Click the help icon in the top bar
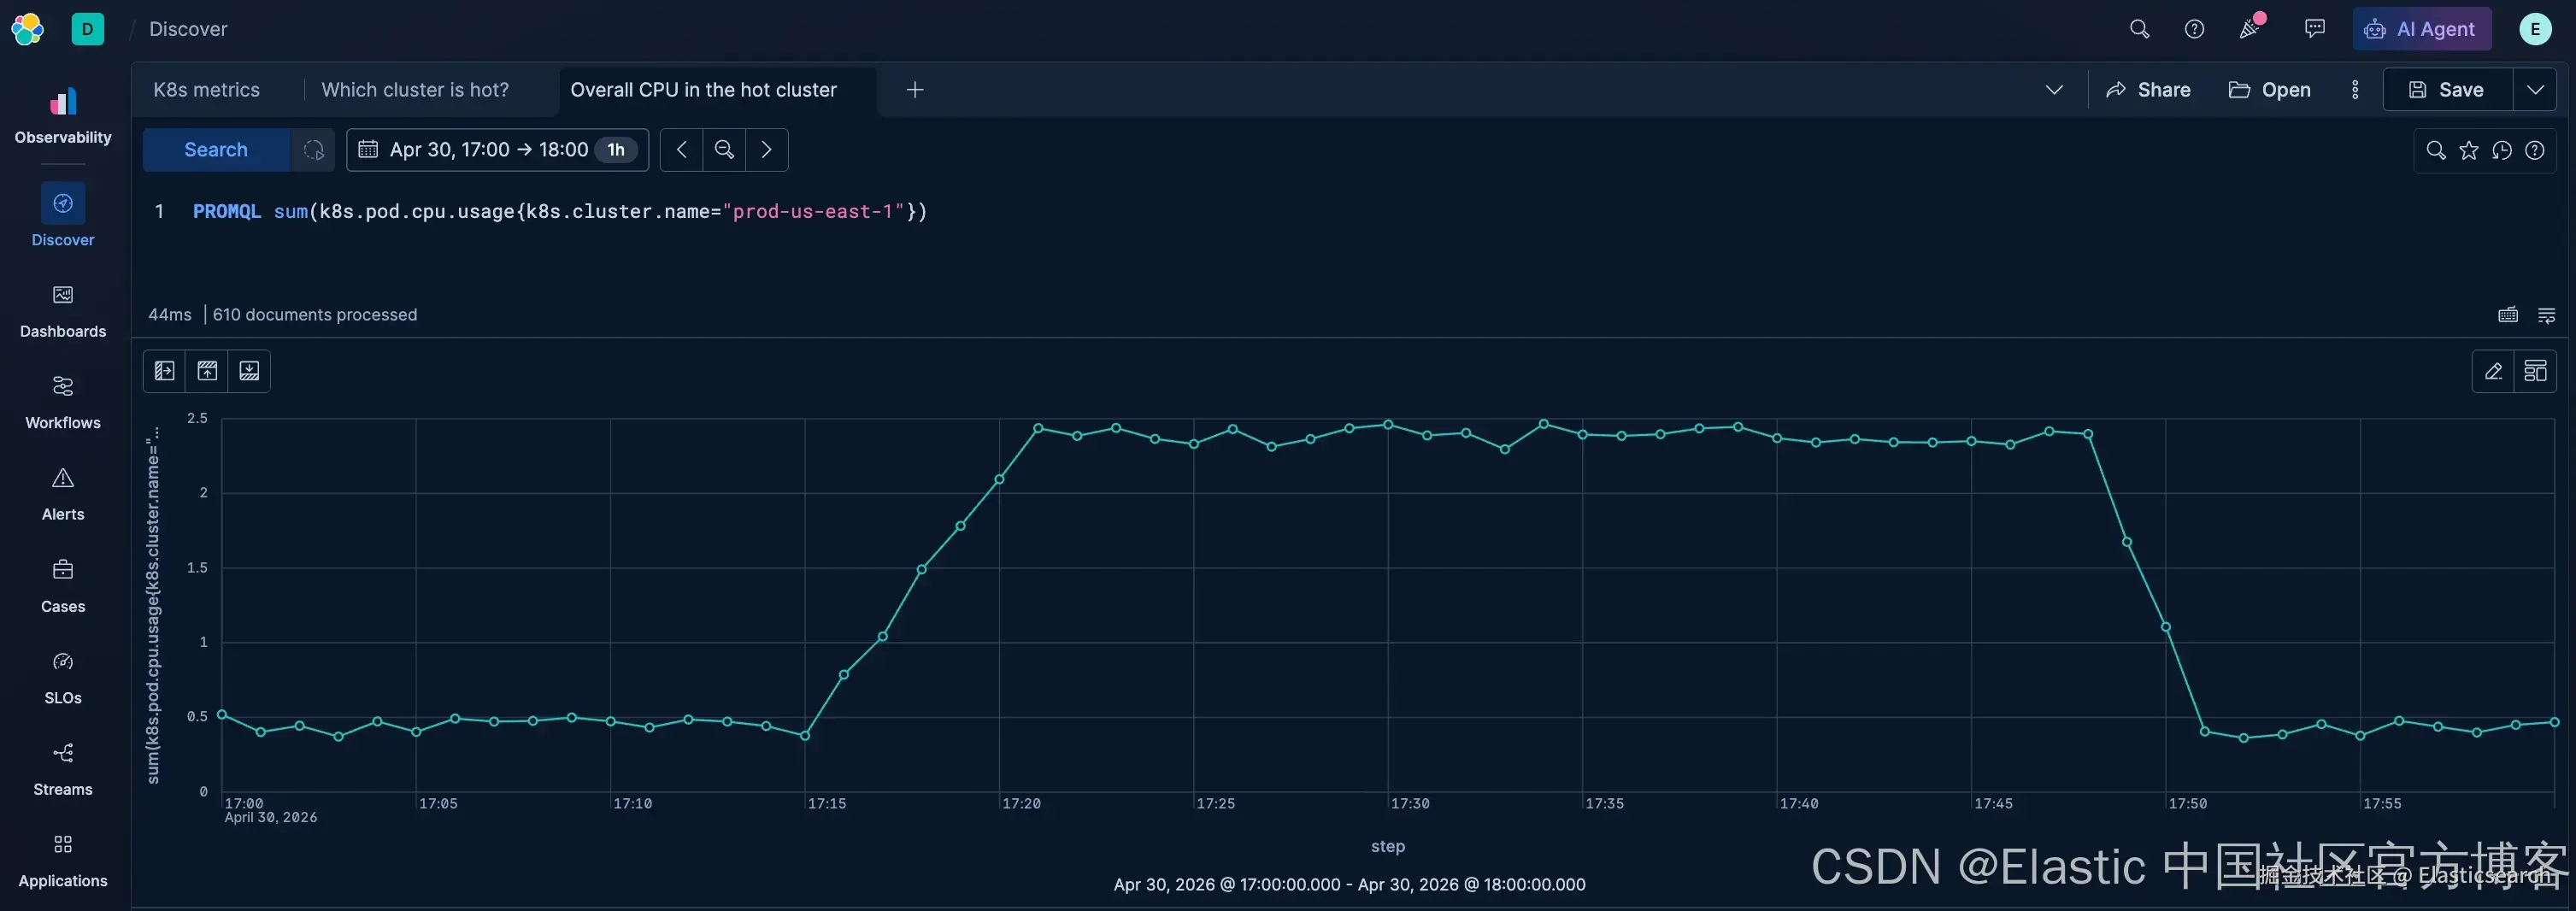2576x911 pixels. point(2194,29)
